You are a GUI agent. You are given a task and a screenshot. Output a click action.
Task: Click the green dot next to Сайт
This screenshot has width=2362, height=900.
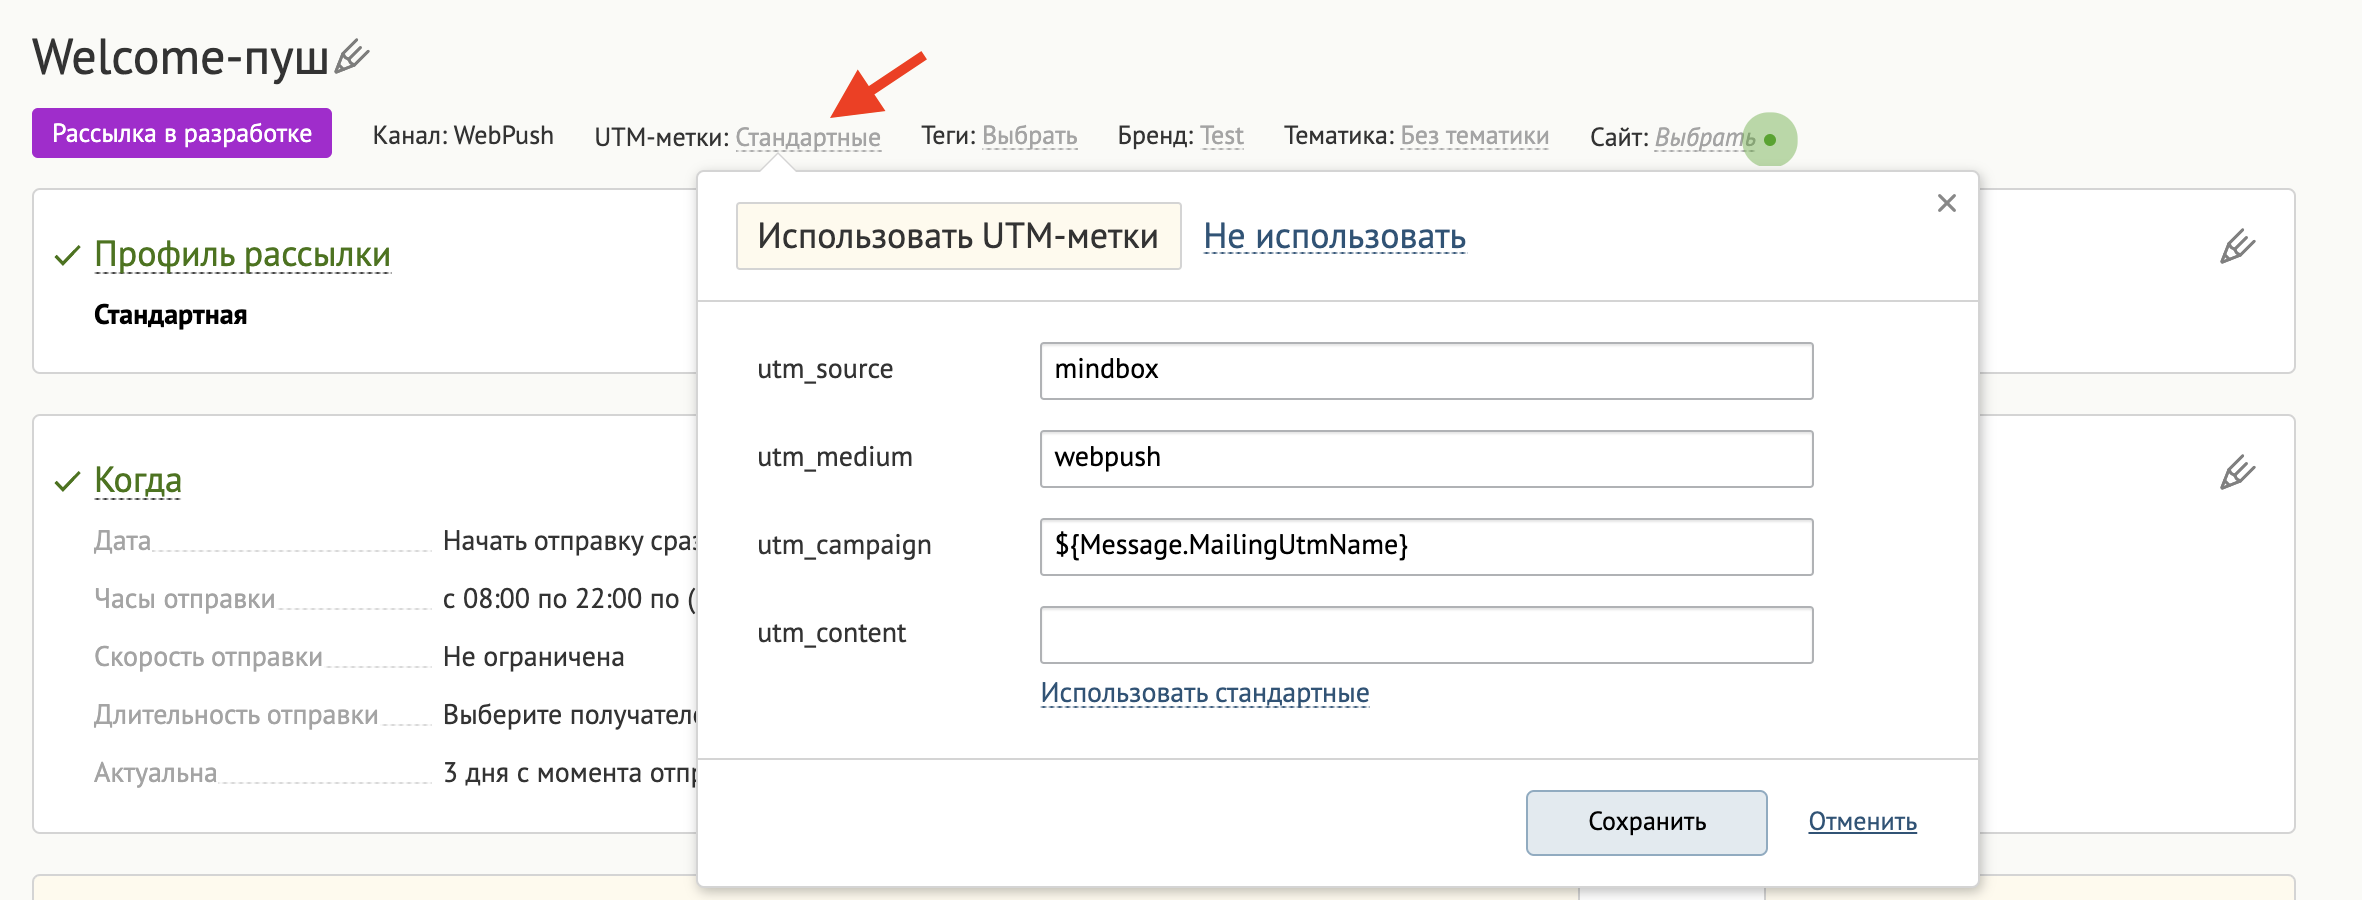click(1770, 140)
